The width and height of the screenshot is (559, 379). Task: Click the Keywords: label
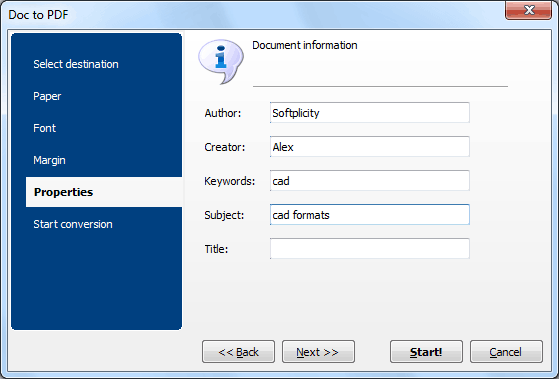point(230,181)
